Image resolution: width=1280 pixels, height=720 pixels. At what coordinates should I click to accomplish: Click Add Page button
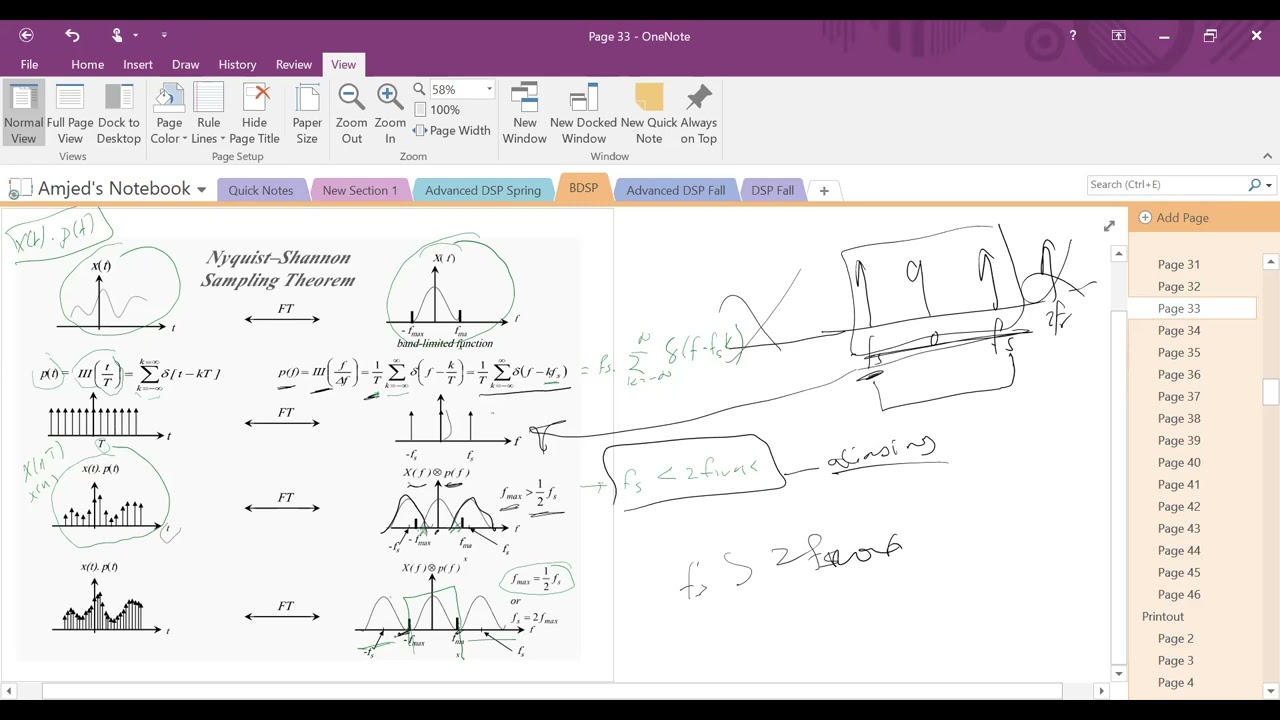click(x=1174, y=217)
